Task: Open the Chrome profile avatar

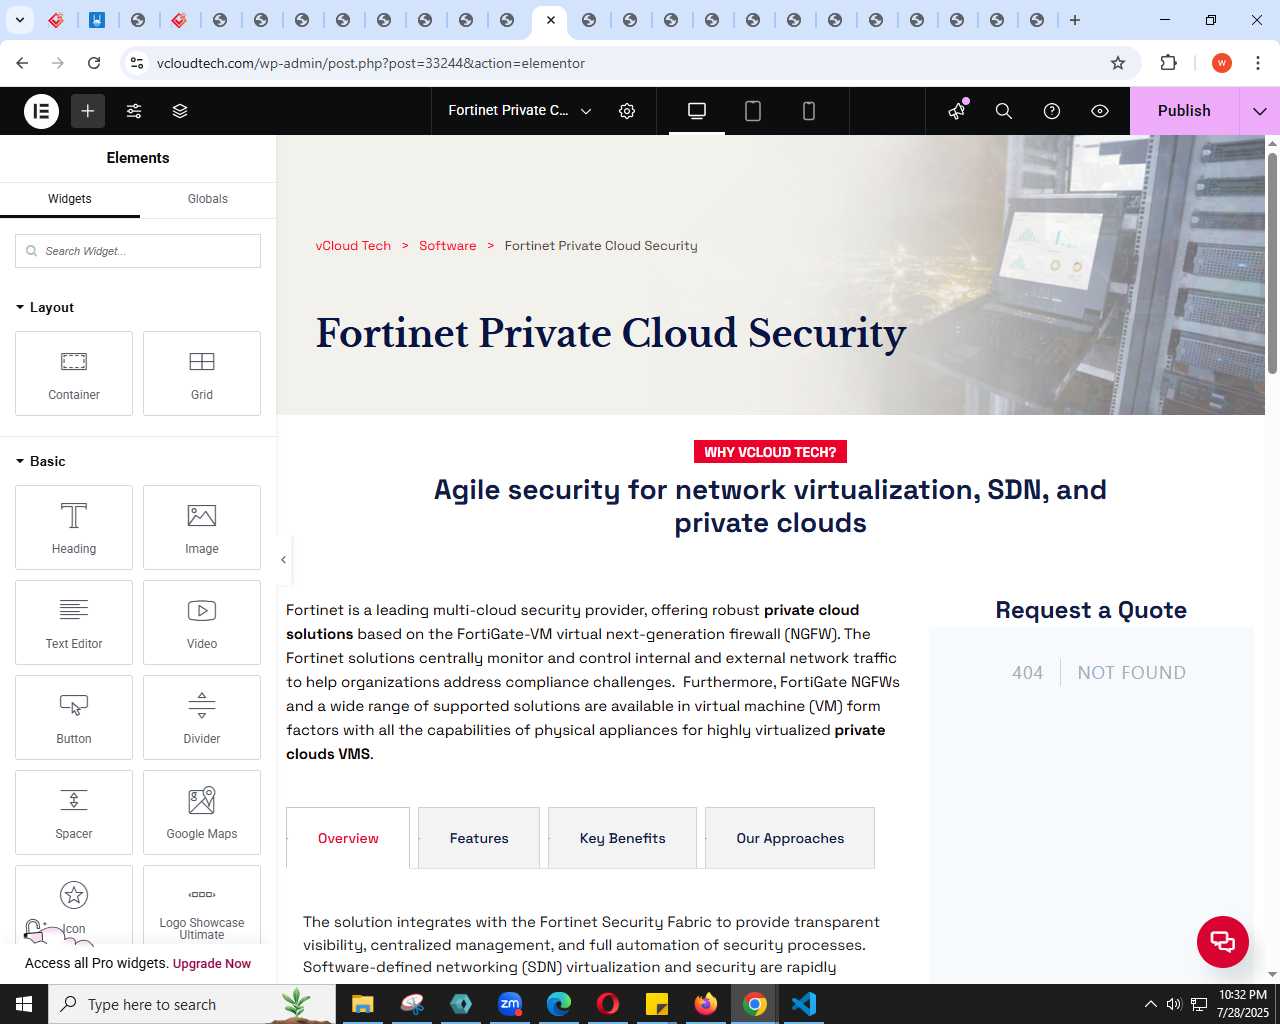Action: [1222, 63]
